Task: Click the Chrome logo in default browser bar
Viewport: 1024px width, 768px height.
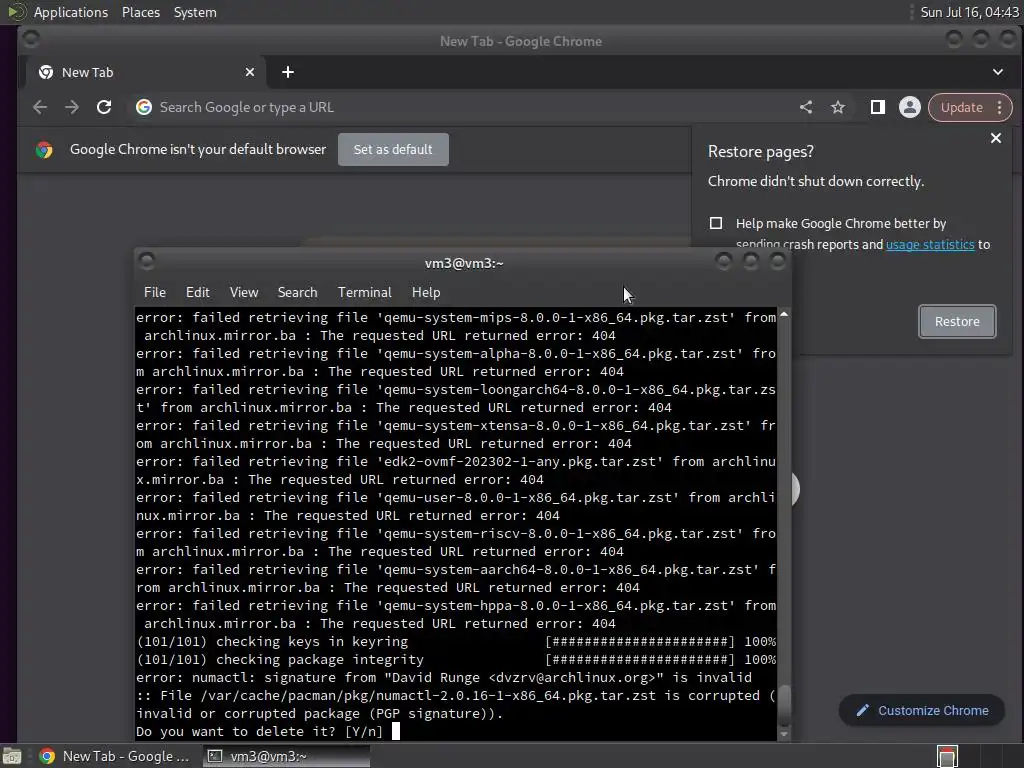Action: 44,150
